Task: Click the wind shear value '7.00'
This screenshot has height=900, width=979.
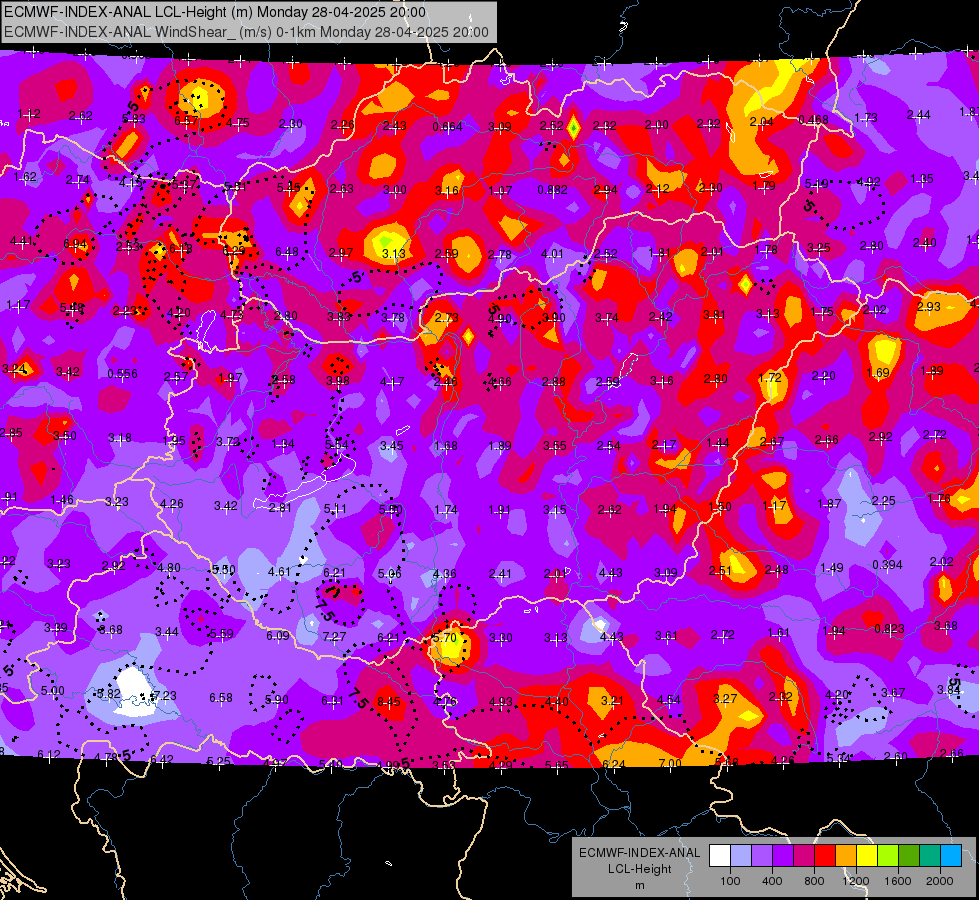Action: (670, 763)
